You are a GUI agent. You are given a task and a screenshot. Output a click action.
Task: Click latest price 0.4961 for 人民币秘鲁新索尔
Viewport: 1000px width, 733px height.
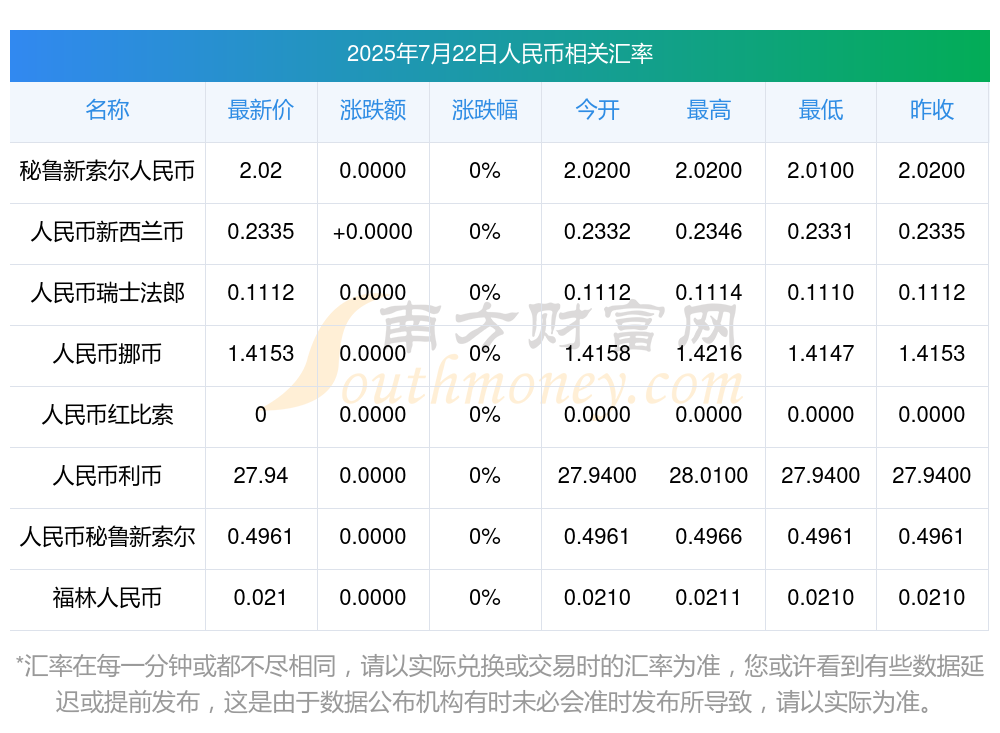coord(260,537)
